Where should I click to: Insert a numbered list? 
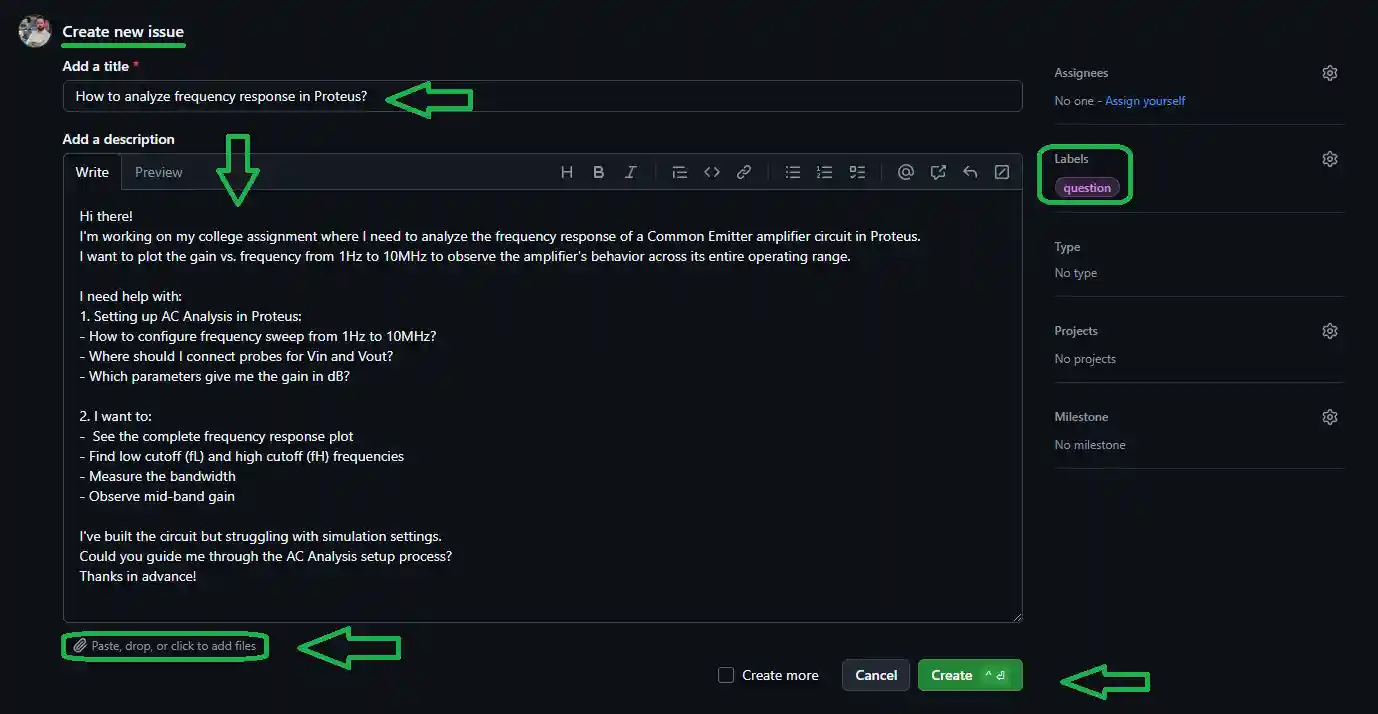tap(825, 172)
